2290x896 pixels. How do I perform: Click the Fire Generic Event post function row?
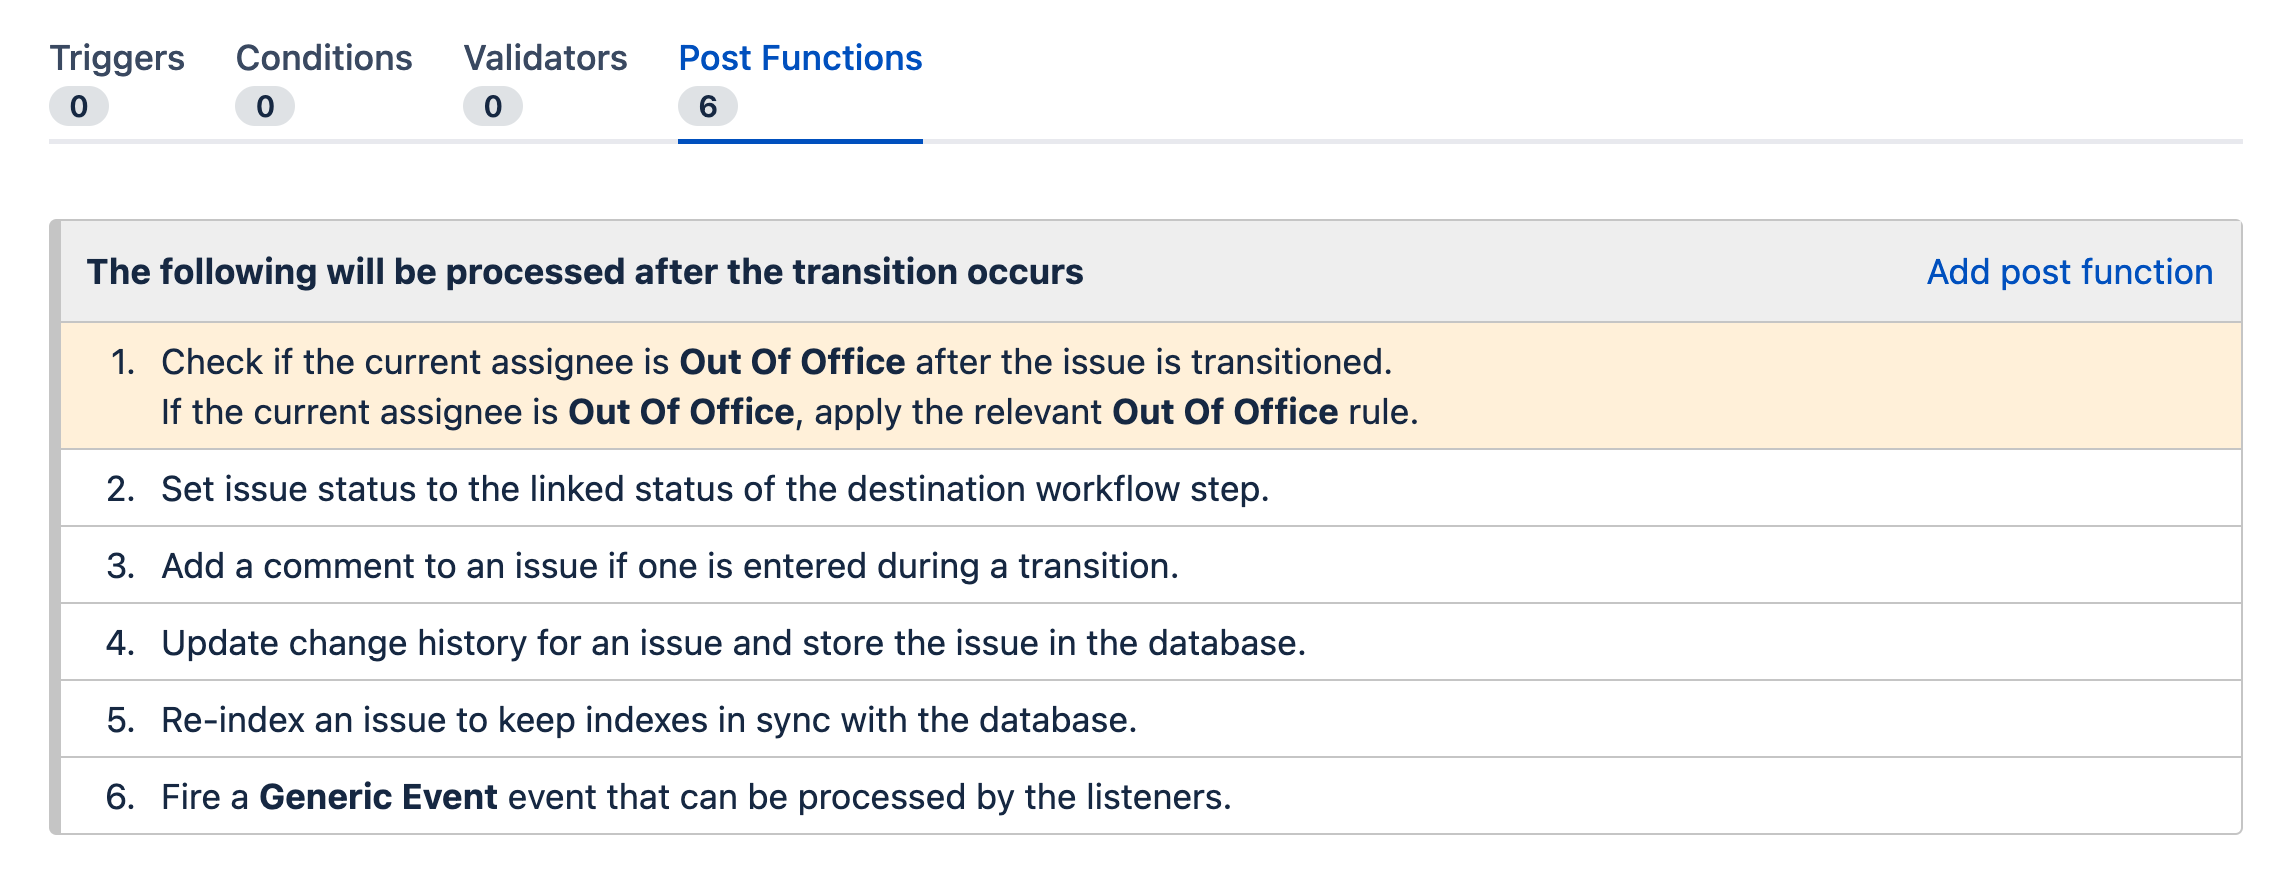click(695, 797)
